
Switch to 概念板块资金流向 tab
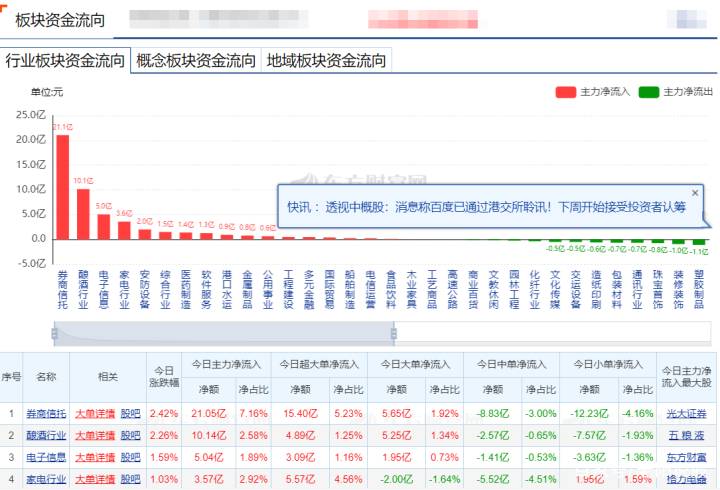[x=196, y=60]
